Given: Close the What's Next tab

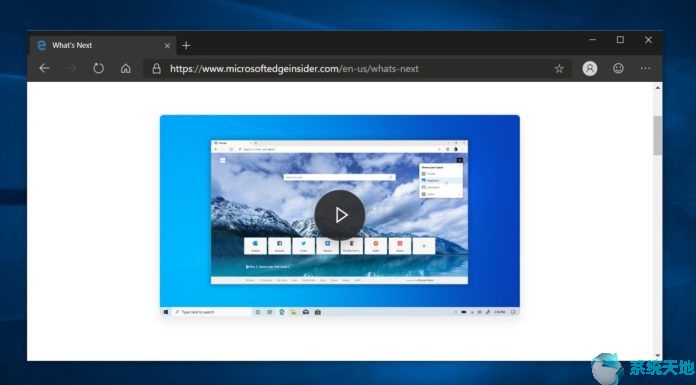Looking at the screenshot, I should coord(167,45).
